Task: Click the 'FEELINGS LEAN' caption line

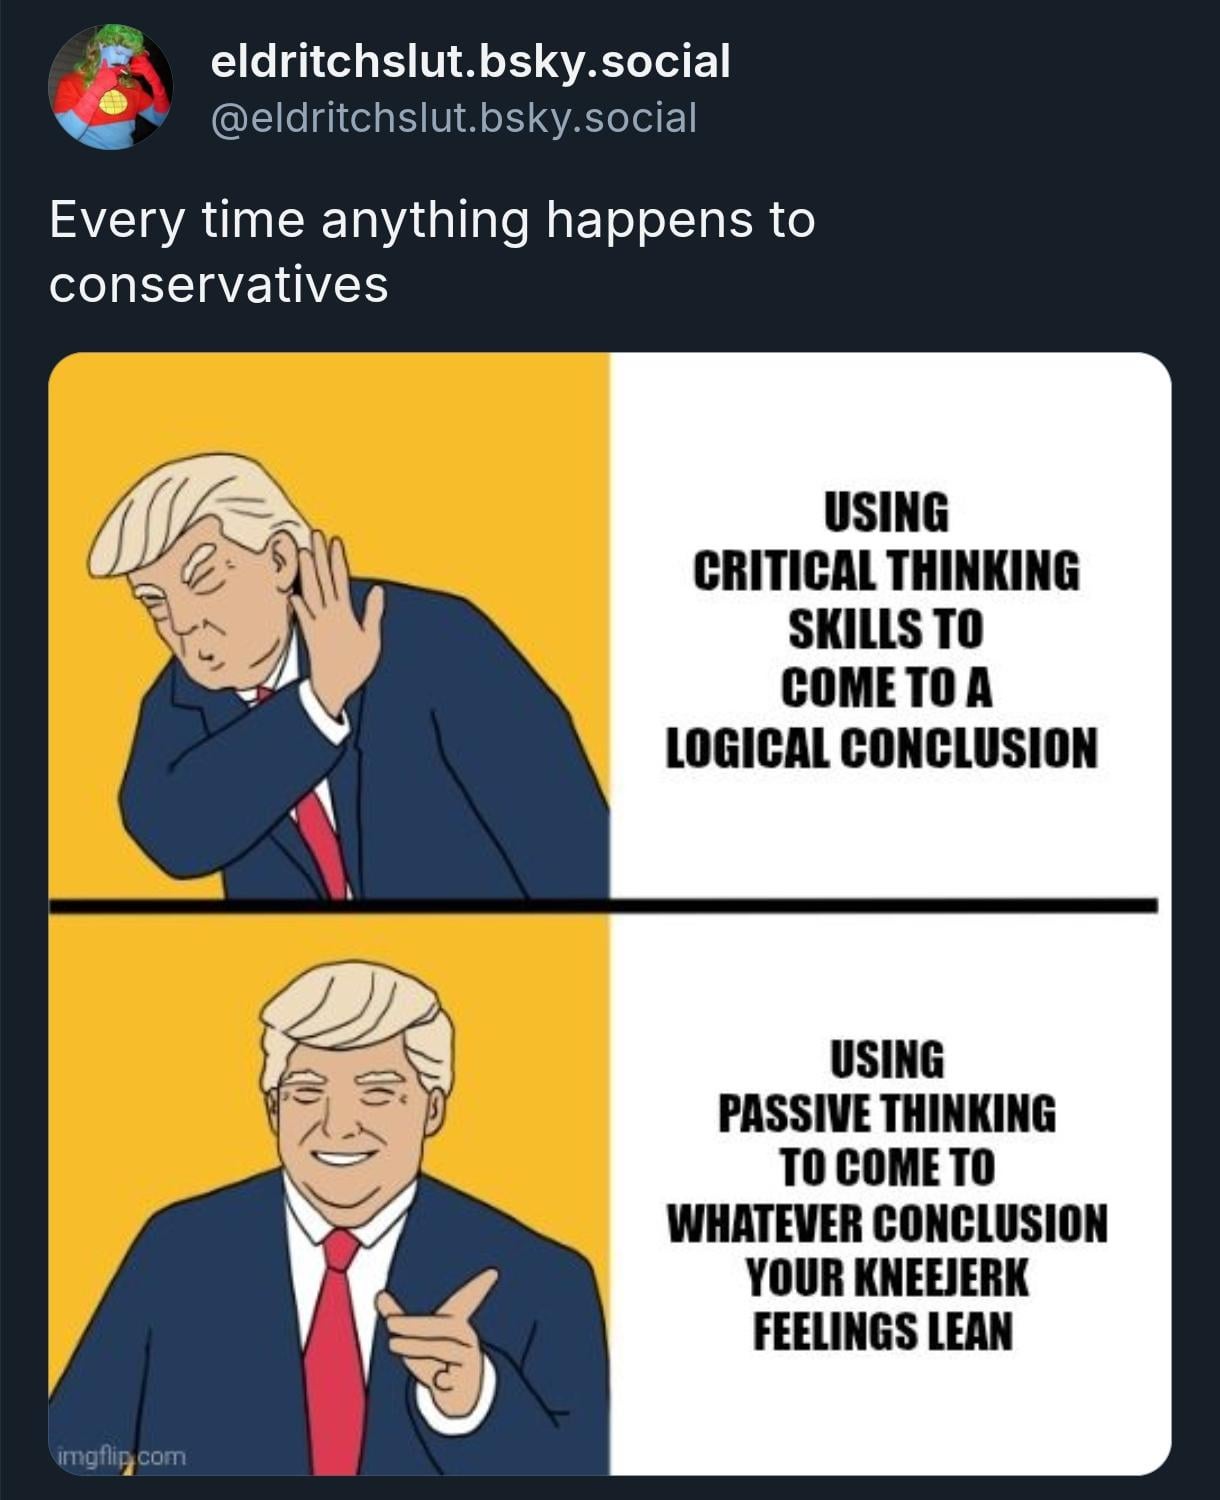Action: (882, 1331)
